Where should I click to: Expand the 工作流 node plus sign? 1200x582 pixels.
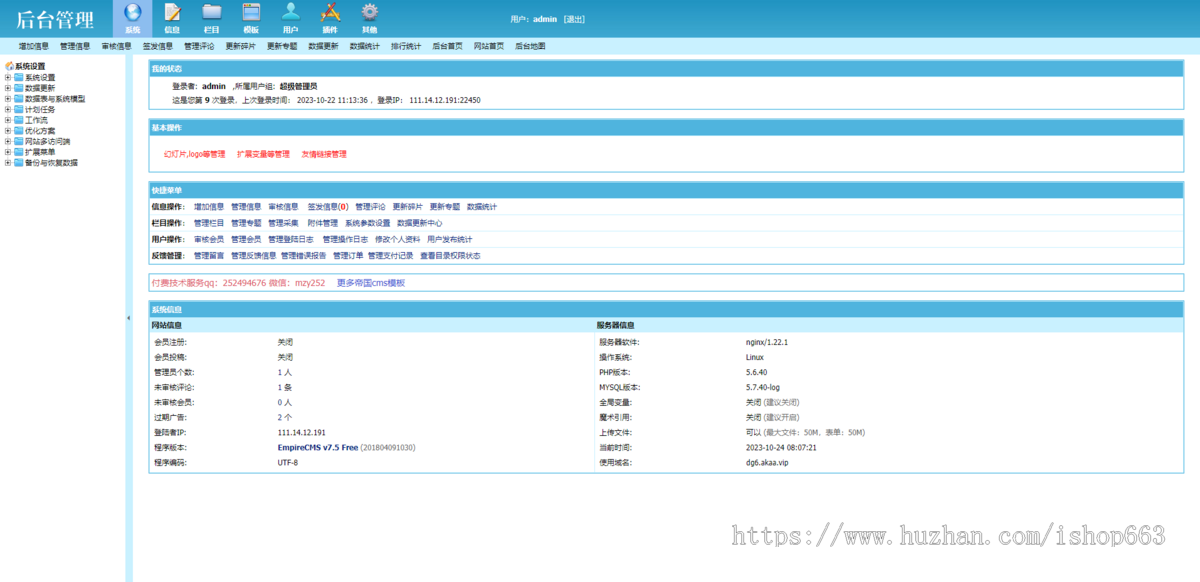[8, 120]
